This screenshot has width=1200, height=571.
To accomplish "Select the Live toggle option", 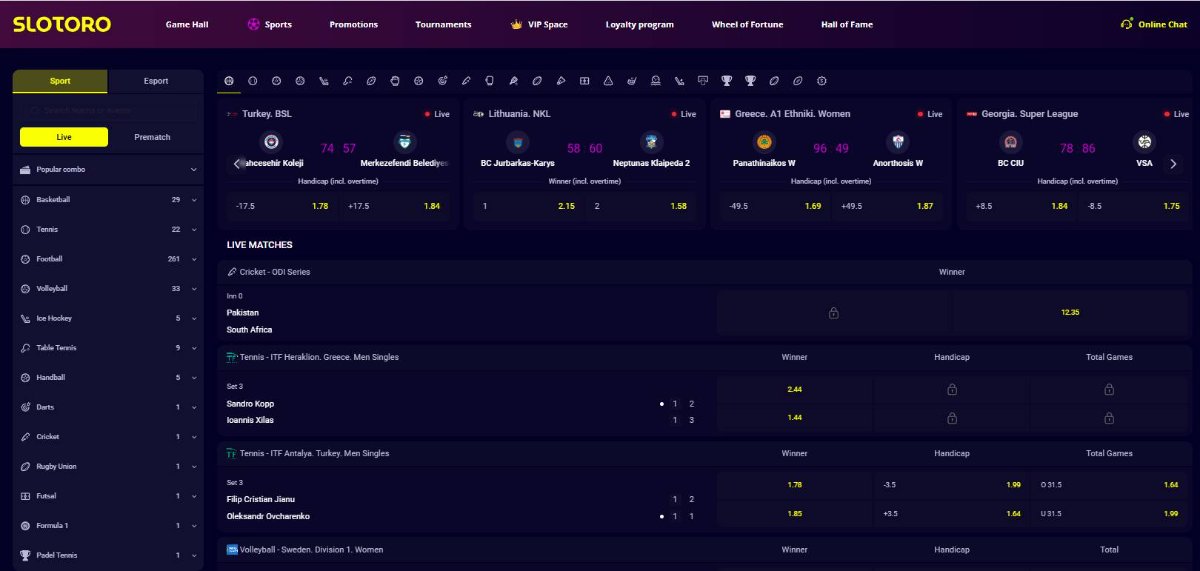I will (x=64, y=137).
